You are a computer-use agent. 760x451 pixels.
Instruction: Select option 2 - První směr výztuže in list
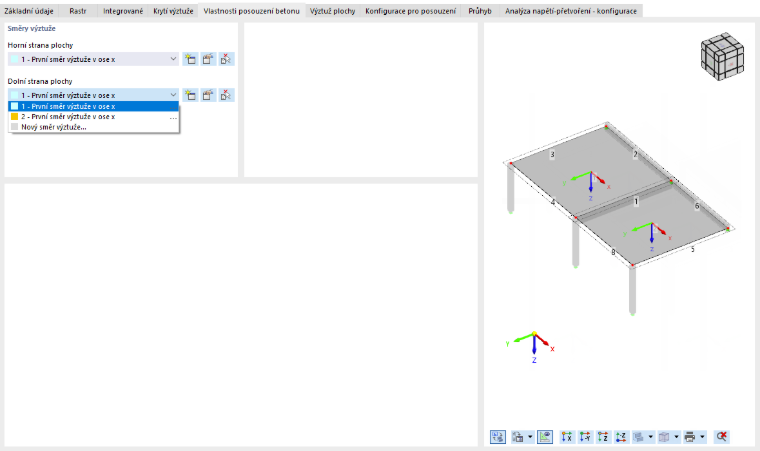tap(94, 117)
